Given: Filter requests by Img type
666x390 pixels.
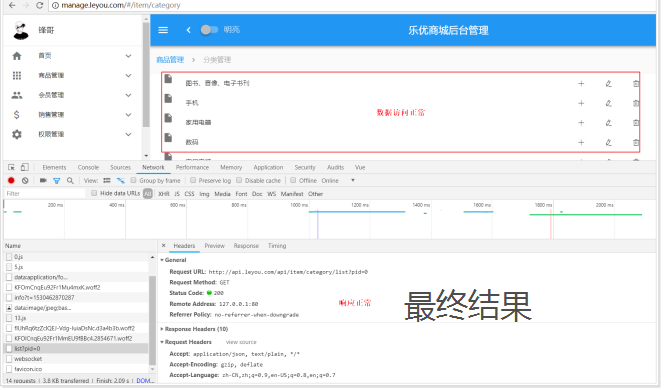Looking at the screenshot, I should (204, 194).
